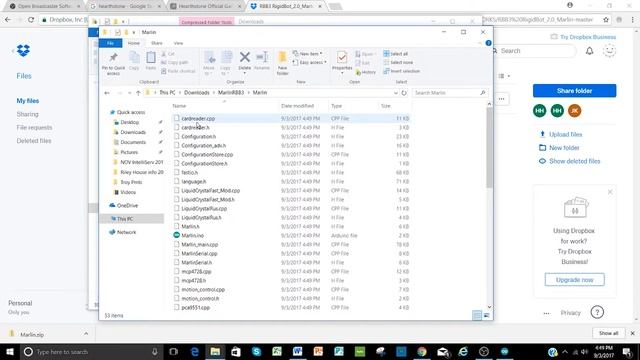The image size is (640, 360).
Task: Open Dropbox notifications bell
Action: pos(589,51)
